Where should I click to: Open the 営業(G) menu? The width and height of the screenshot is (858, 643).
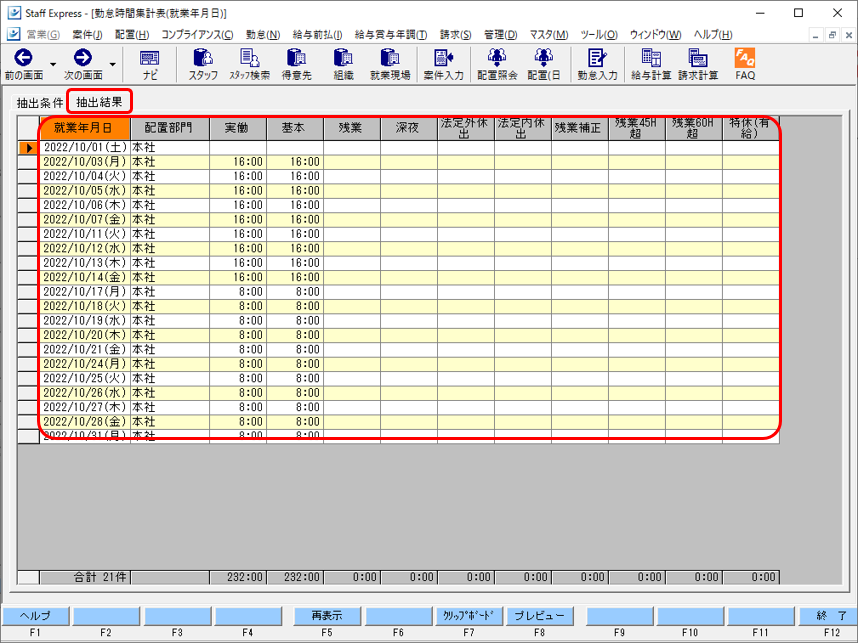click(x=43, y=34)
